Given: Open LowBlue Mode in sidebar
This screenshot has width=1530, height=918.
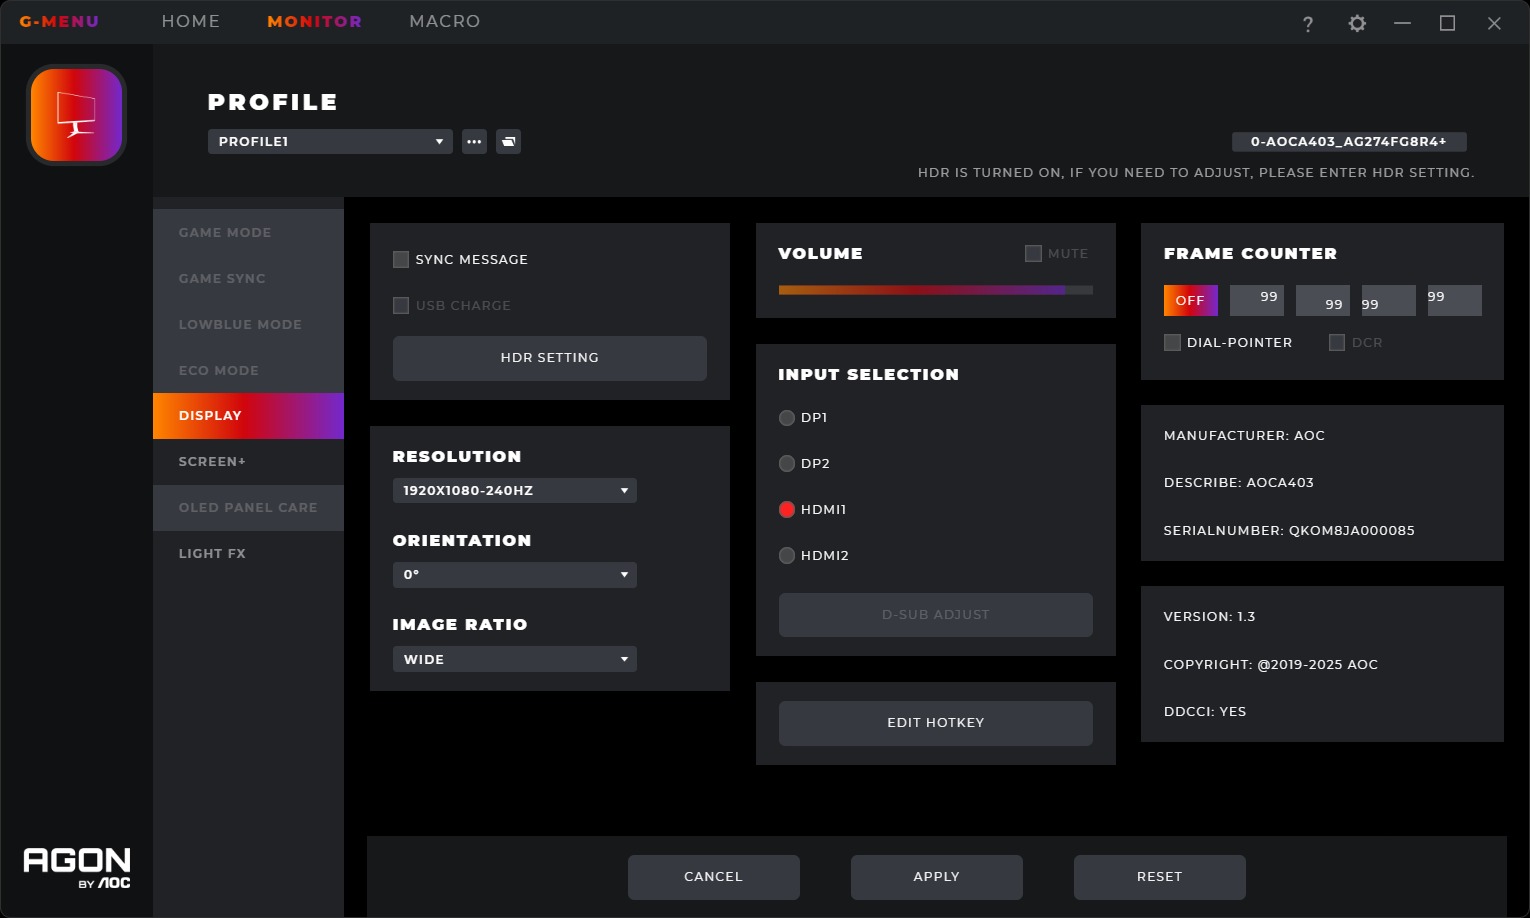Looking at the screenshot, I should pyautogui.click(x=248, y=324).
